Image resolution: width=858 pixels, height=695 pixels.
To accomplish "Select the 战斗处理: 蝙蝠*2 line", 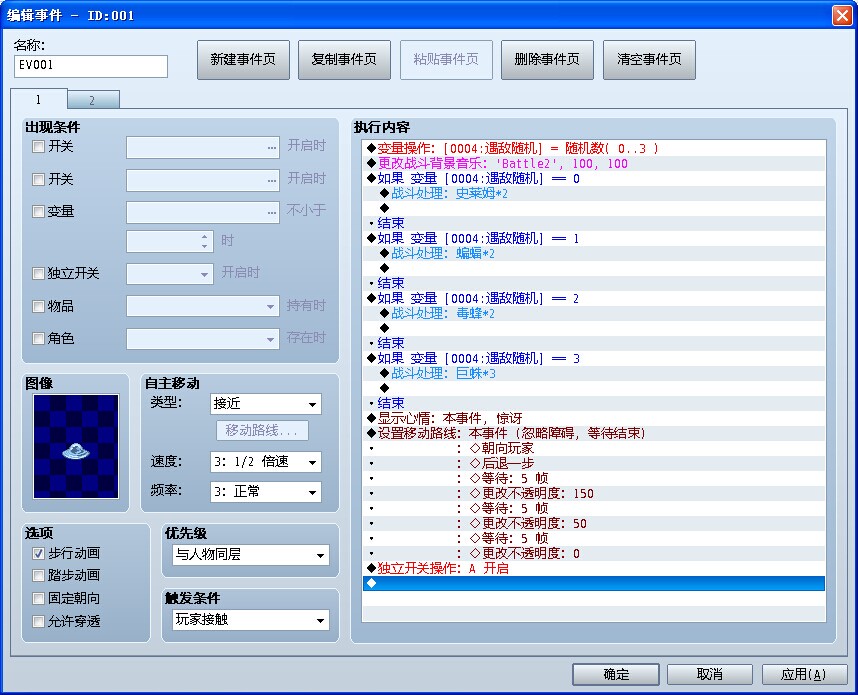I will click(x=594, y=253).
